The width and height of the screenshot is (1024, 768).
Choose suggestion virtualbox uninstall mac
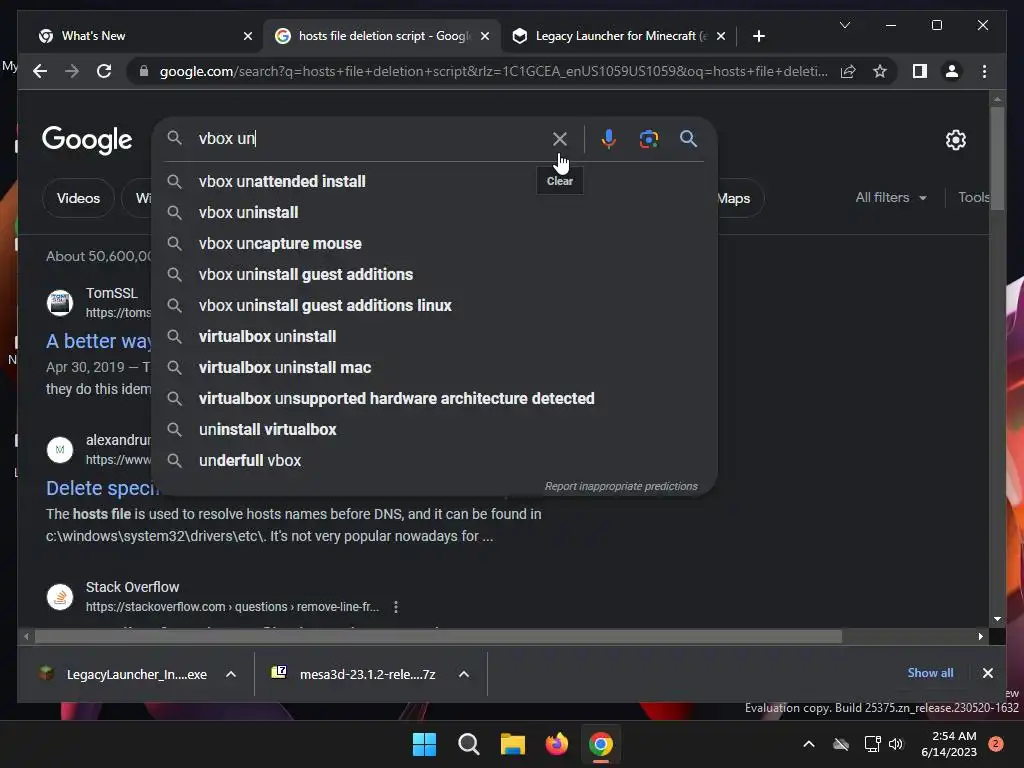[x=434, y=368]
